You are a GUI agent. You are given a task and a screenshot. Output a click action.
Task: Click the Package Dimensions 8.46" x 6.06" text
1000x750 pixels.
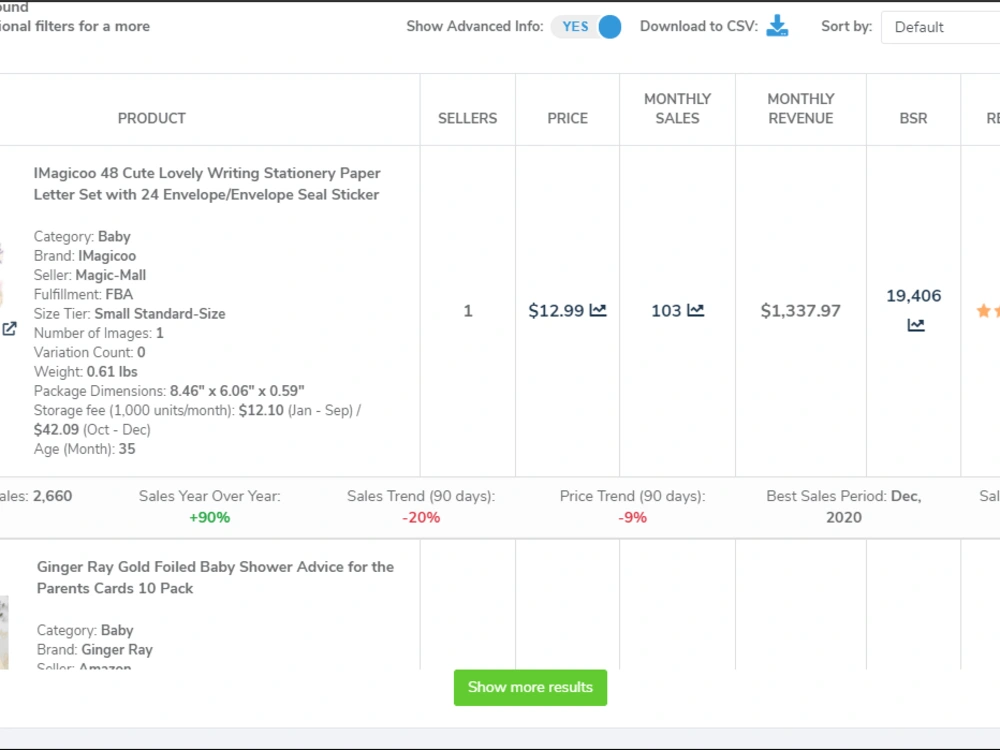click(169, 391)
